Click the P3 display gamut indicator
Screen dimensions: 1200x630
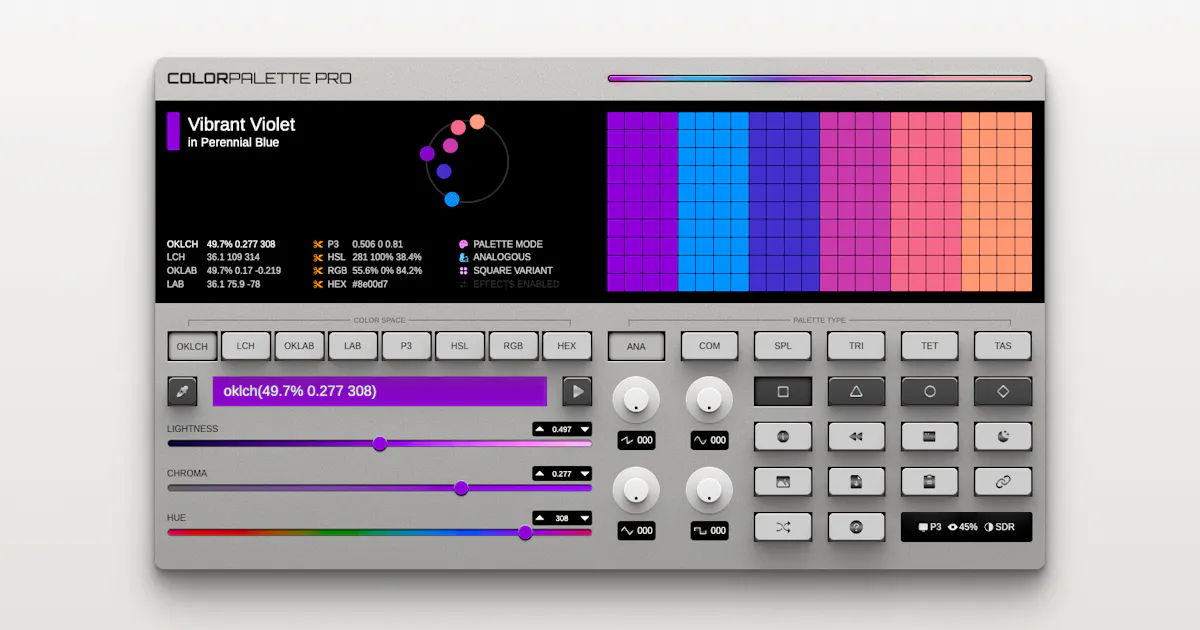930,527
